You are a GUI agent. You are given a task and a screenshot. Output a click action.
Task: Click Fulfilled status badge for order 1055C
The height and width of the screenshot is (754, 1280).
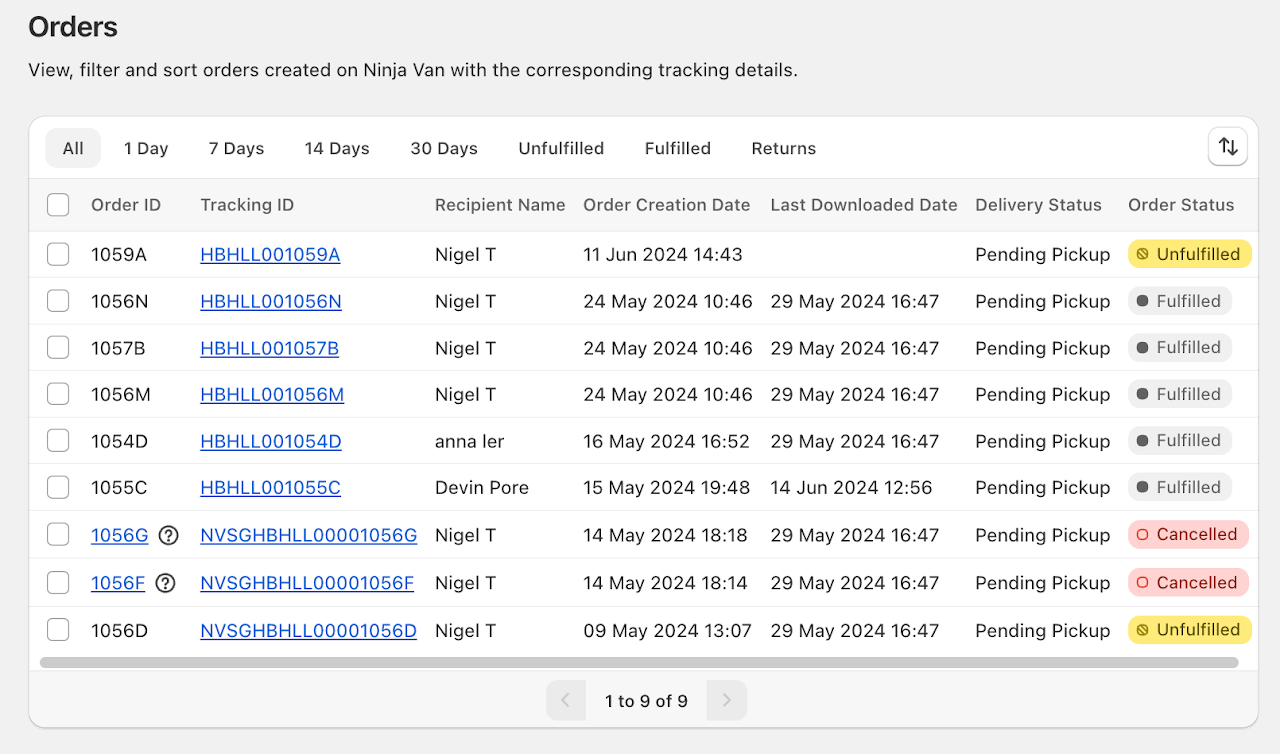[x=1179, y=487]
